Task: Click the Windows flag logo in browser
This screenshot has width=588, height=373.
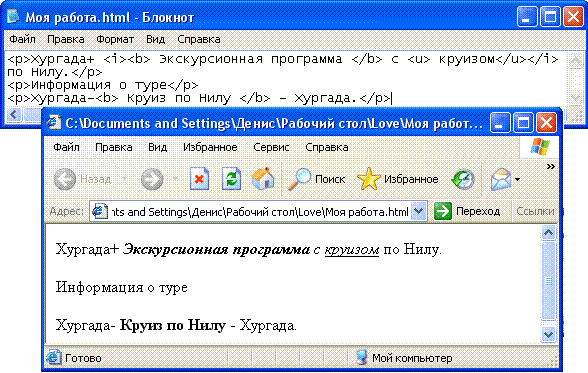Action: tap(540, 147)
